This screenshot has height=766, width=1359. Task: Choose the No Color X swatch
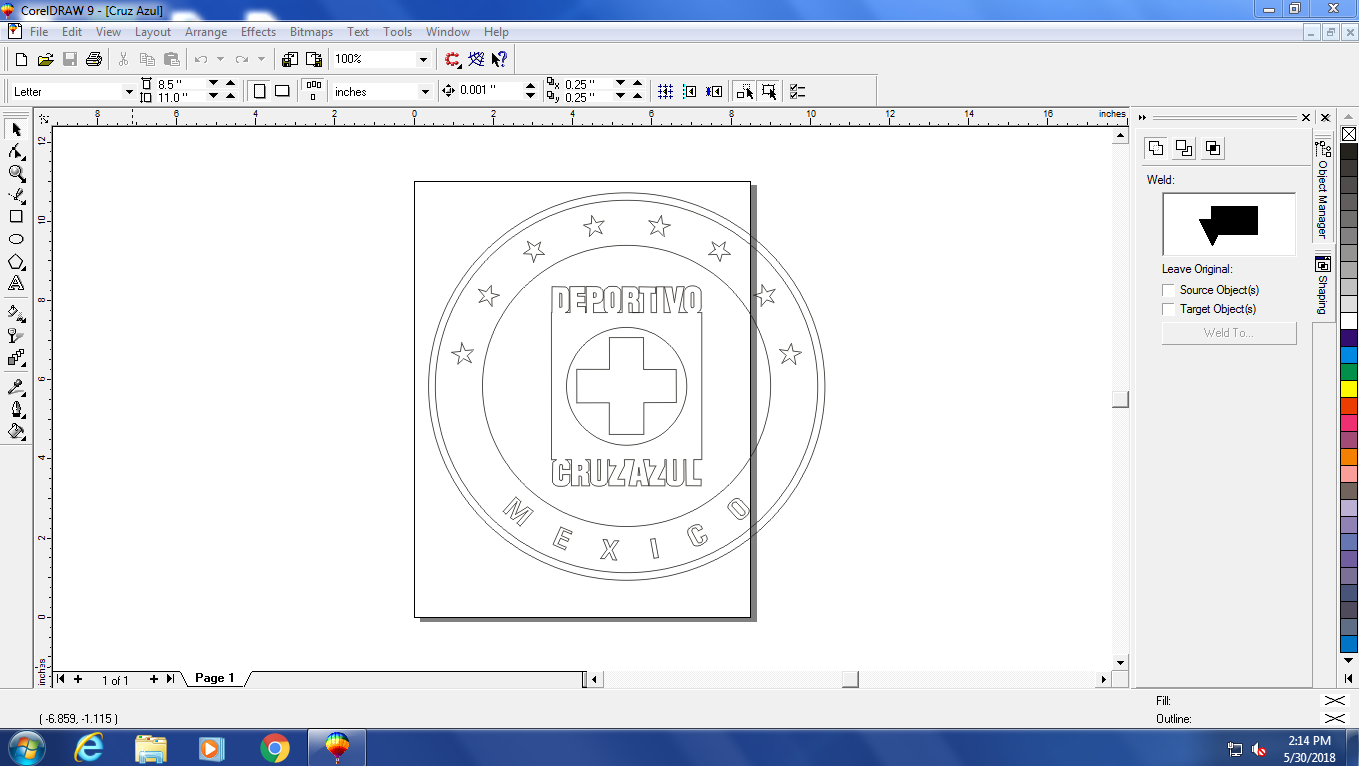tap(1349, 134)
